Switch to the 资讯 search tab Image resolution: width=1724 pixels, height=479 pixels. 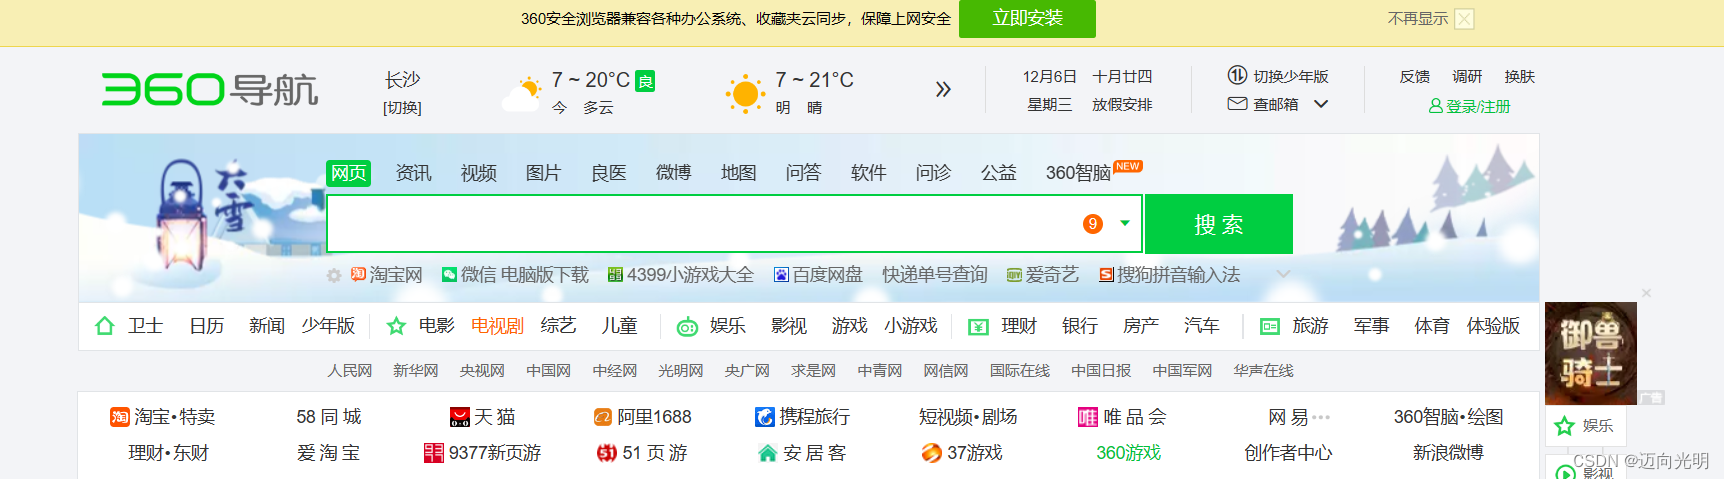click(x=413, y=173)
